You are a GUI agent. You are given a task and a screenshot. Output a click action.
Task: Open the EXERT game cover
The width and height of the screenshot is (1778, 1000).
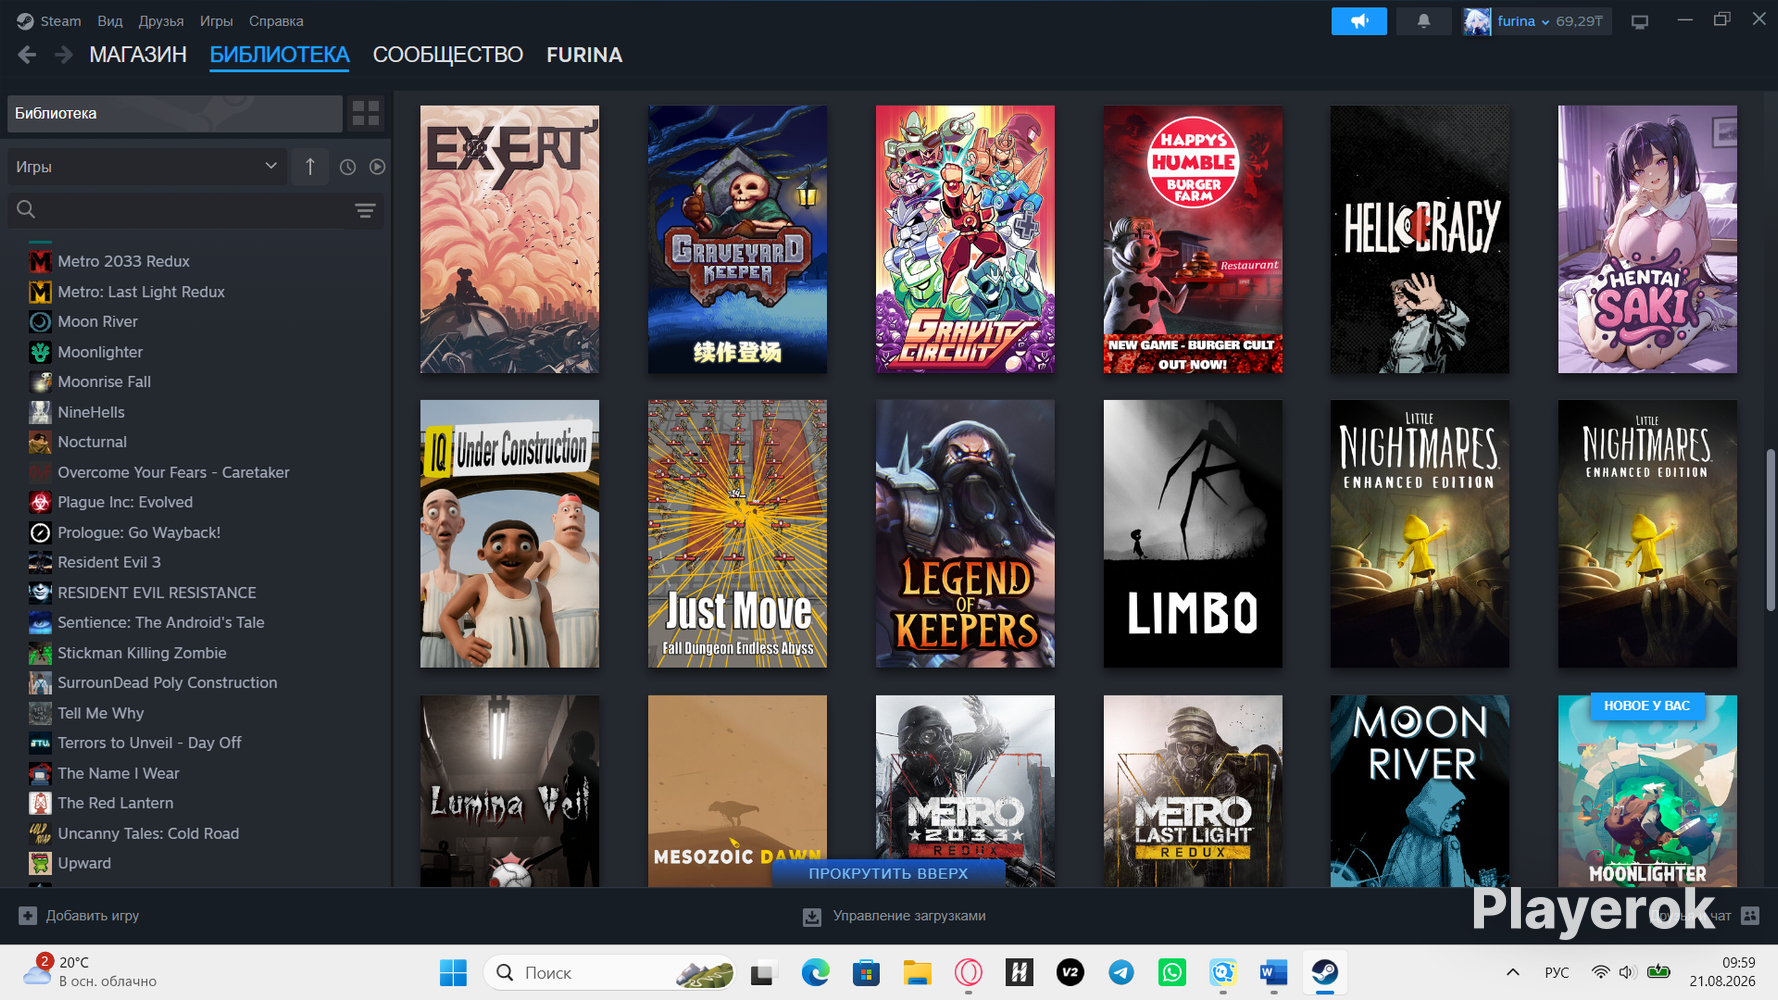510,239
